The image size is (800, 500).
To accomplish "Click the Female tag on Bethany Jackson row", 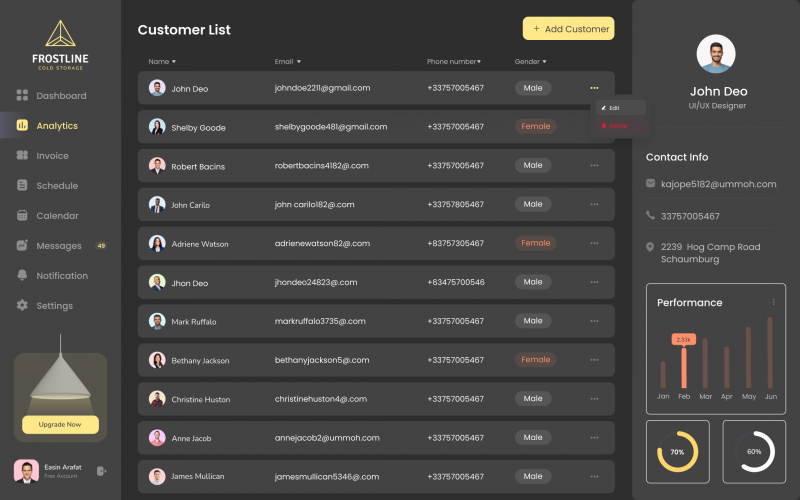I will 535,359.
